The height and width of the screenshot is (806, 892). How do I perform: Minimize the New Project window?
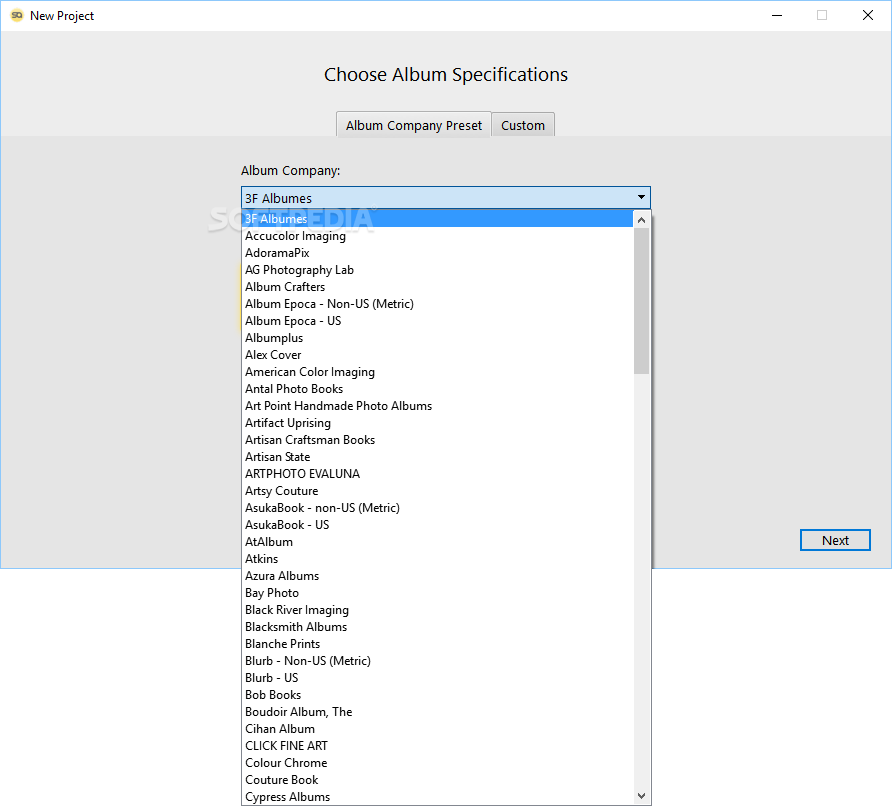click(777, 15)
